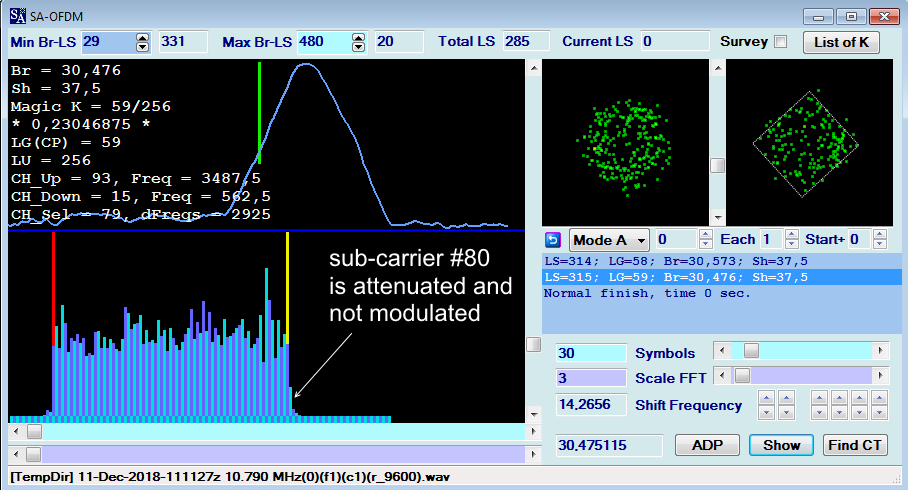908x490 pixels.
Task: Click the rightmost Shift Frequency down arrow
Action: point(879,412)
